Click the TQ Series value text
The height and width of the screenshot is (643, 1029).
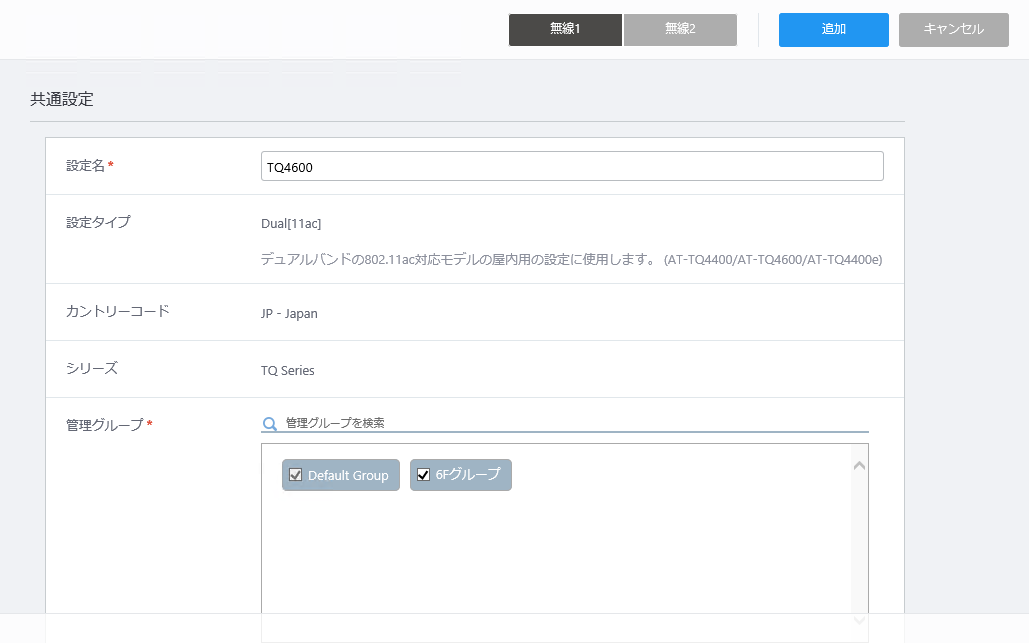[x=287, y=371]
